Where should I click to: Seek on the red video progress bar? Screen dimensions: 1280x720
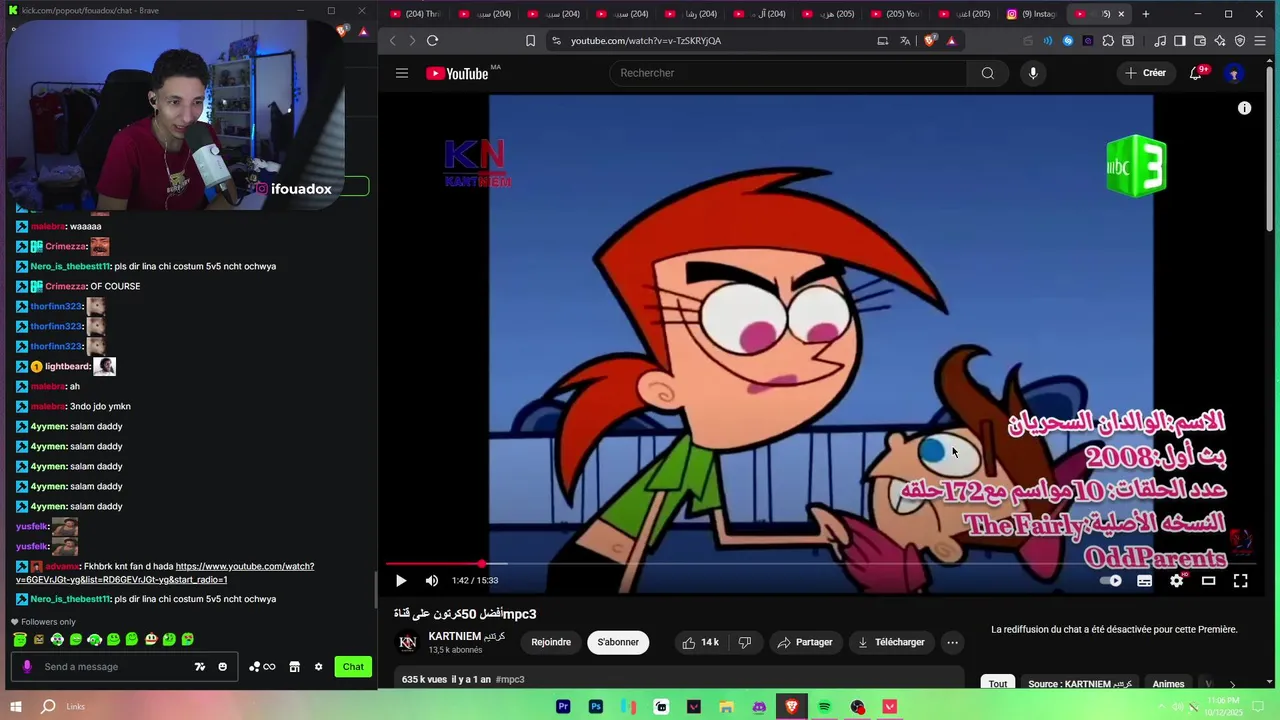coord(820,564)
